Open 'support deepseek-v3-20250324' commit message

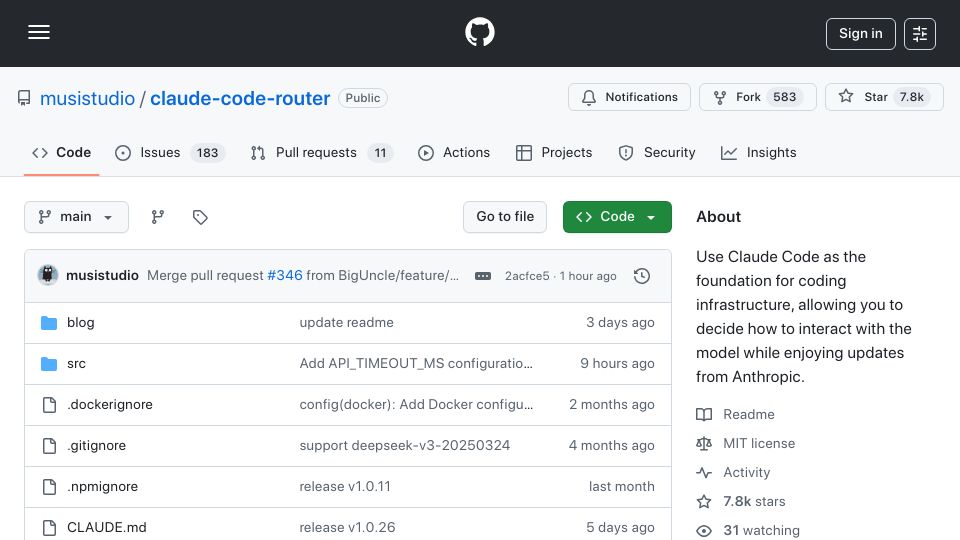click(x=405, y=446)
